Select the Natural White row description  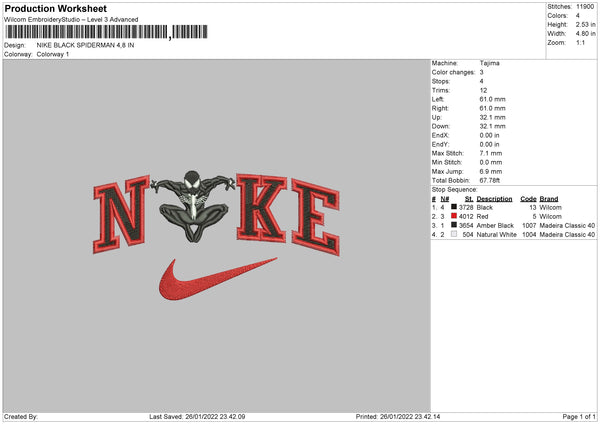pyautogui.click(x=496, y=235)
